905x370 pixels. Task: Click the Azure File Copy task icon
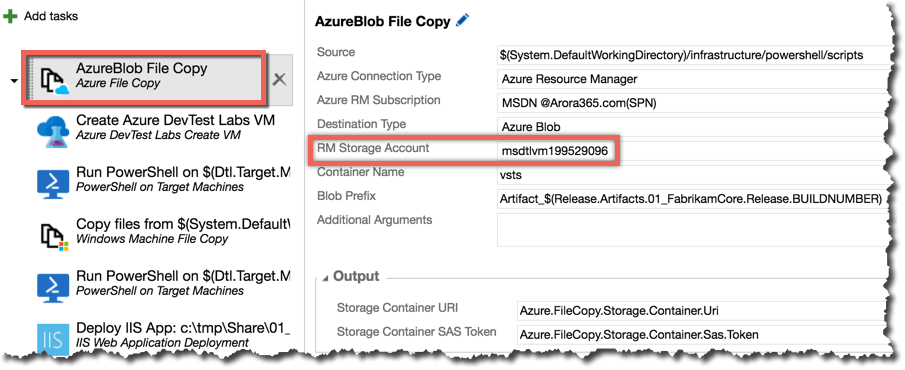[x=54, y=81]
